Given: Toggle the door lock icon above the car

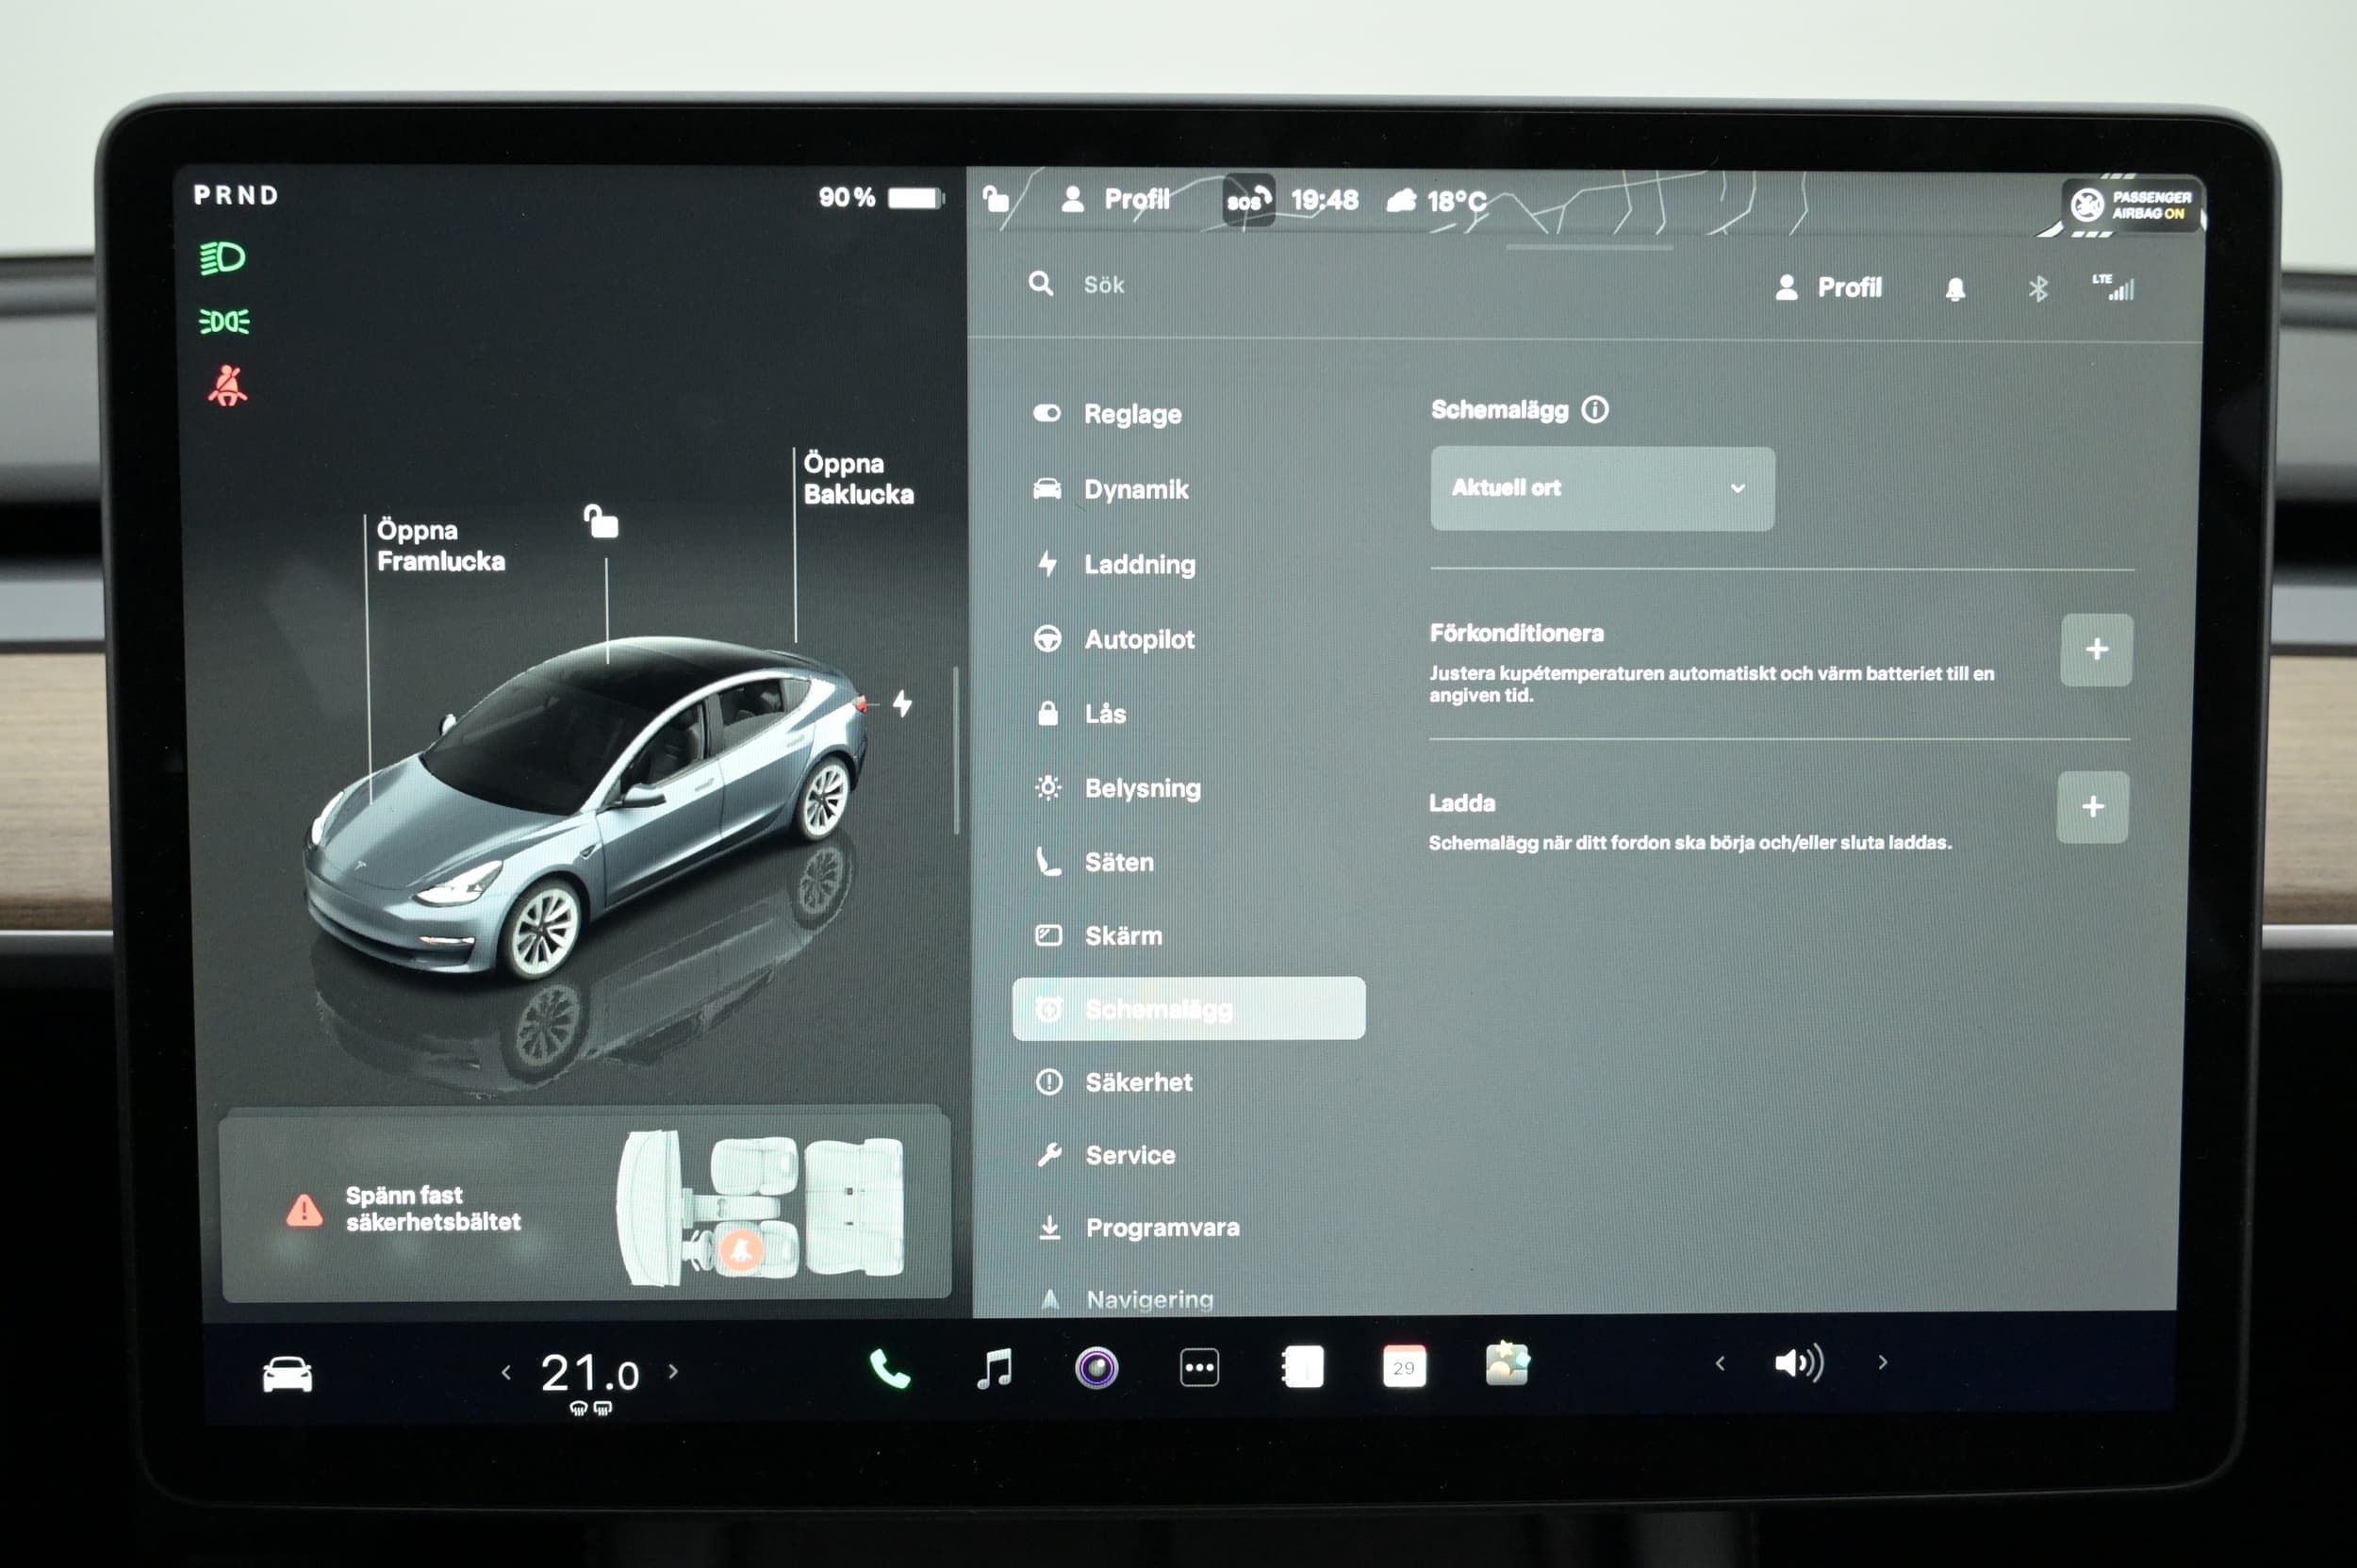Looking at the screenshot, I should 601,521.
